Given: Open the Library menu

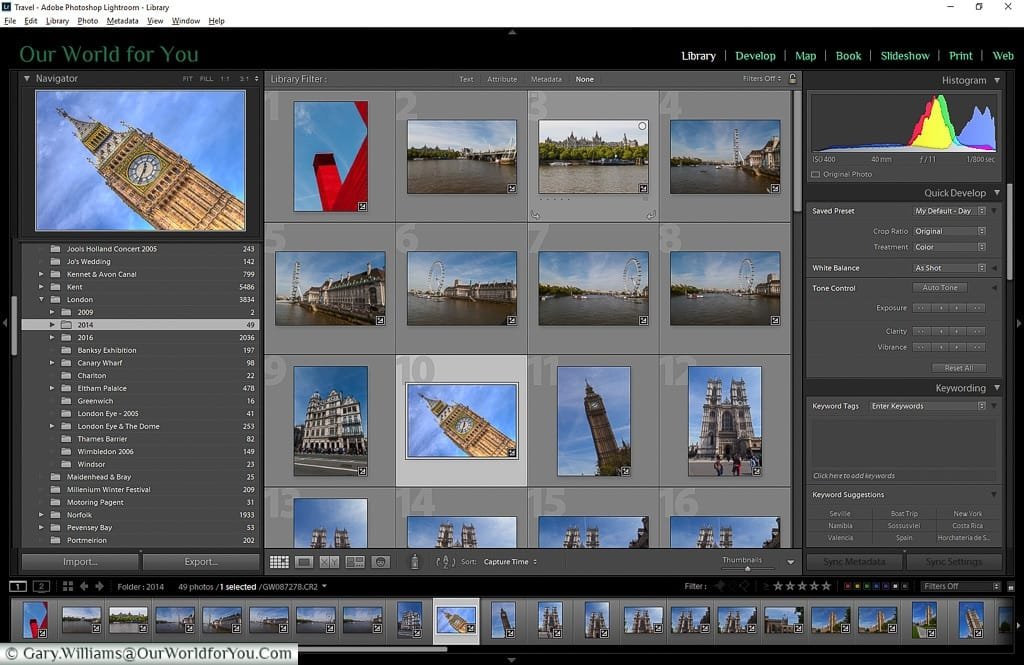Looking at the screenshot, I should tap(57, 21).
